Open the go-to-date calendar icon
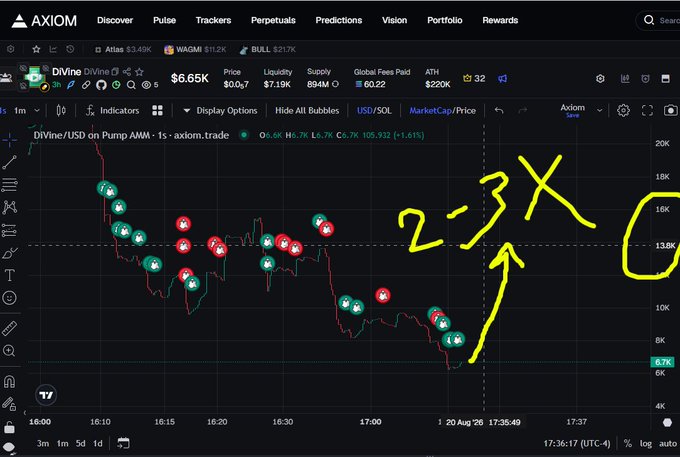 coord(123,443)
